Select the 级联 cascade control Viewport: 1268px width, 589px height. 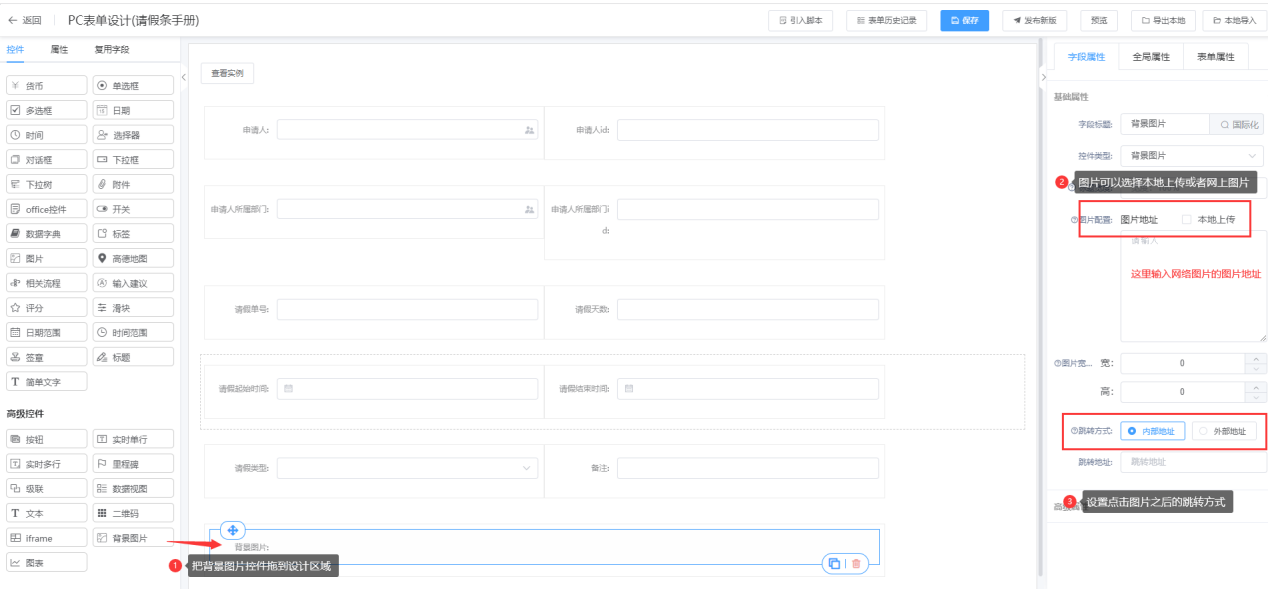pyautogui.click(x=46, y=488)
